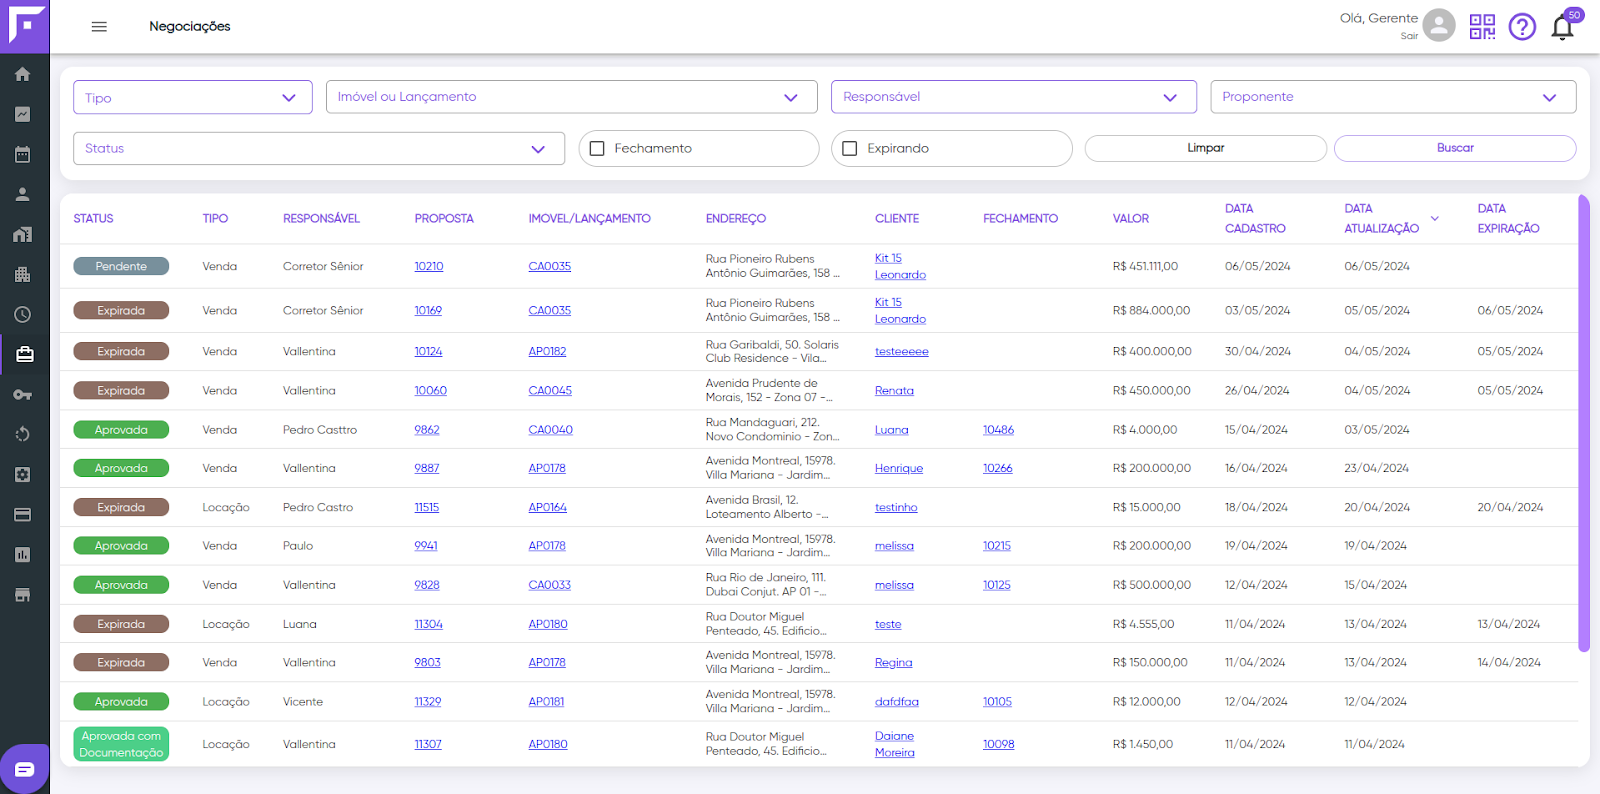Viewport: 1600px width, 794px height.
Task: Click the user avatar icon
Action: [1439, 25]
